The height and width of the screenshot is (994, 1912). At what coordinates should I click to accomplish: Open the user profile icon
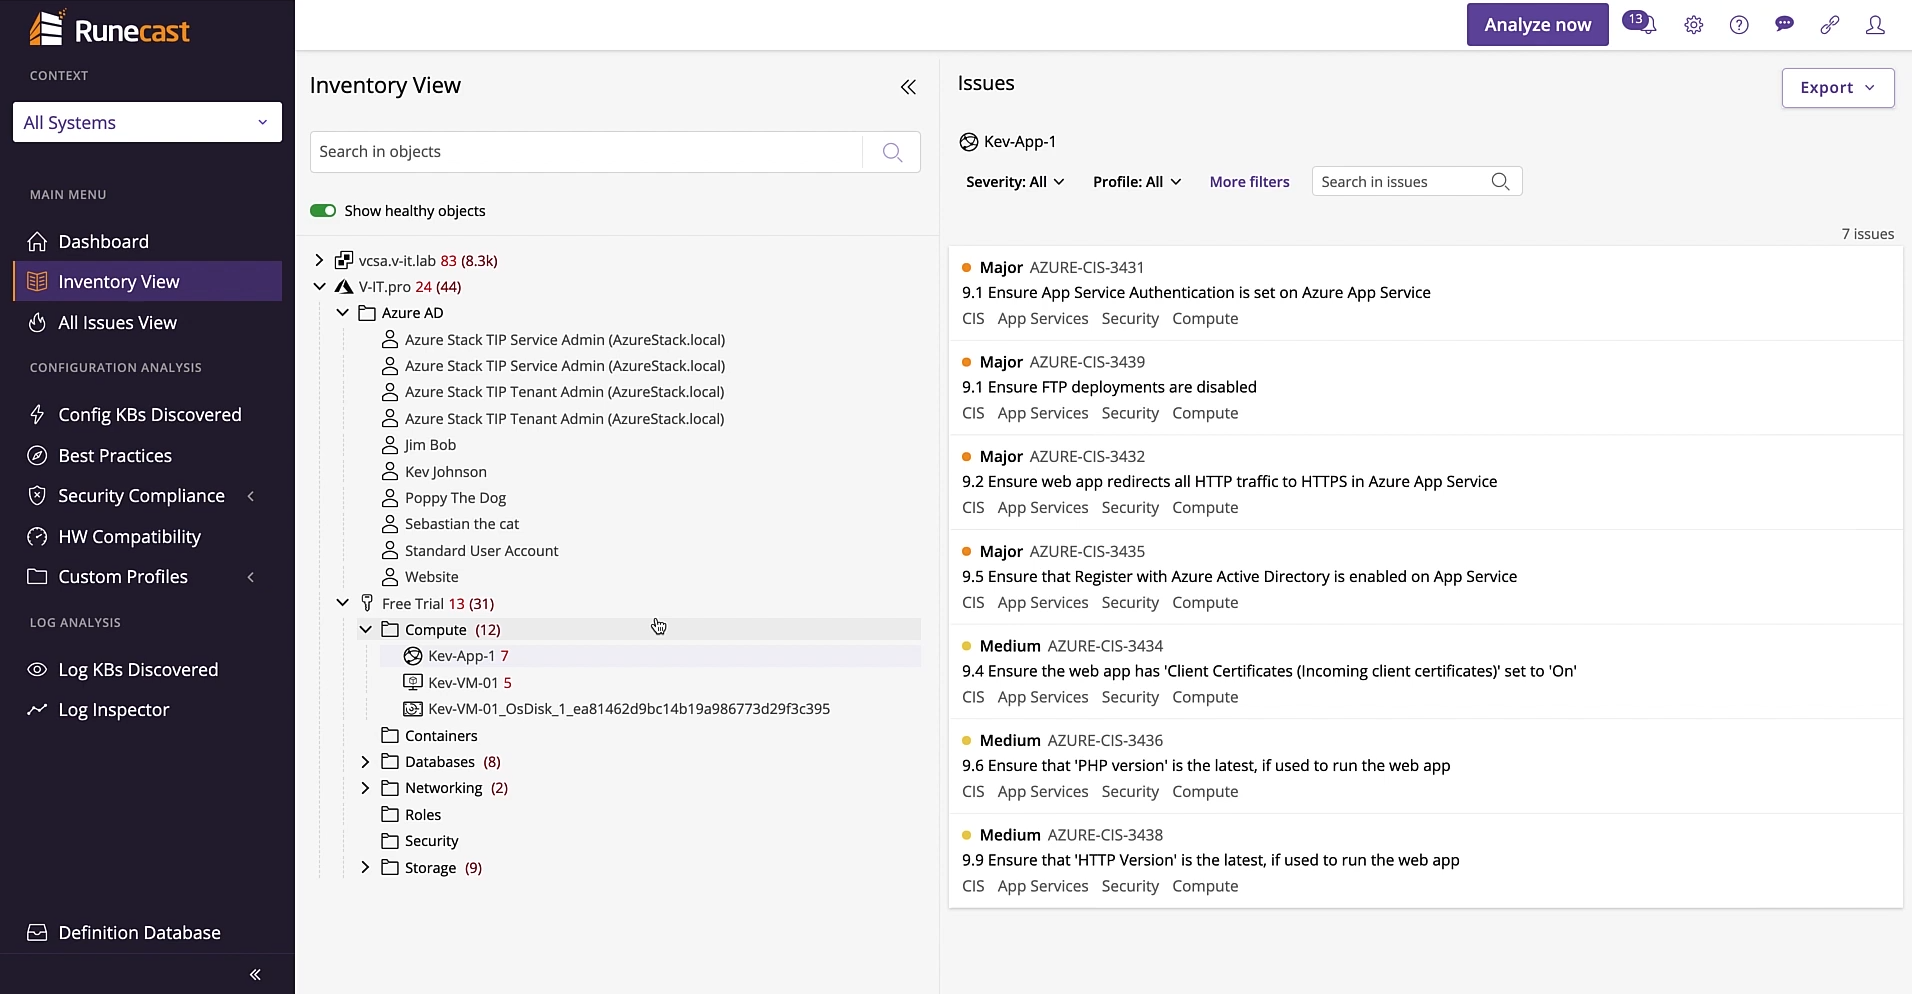point(1875,25)
